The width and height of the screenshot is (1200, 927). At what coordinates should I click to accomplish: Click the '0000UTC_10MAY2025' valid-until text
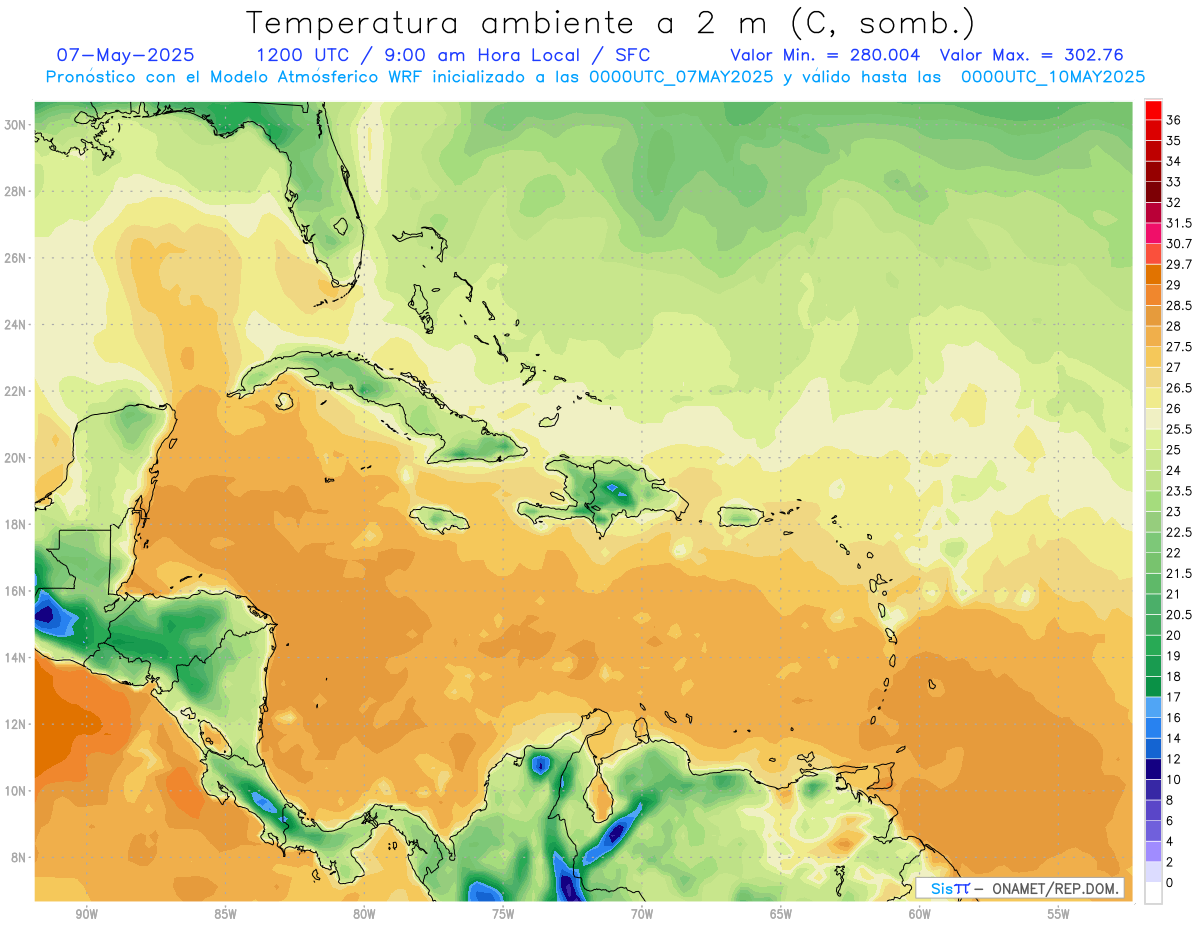1053,77
